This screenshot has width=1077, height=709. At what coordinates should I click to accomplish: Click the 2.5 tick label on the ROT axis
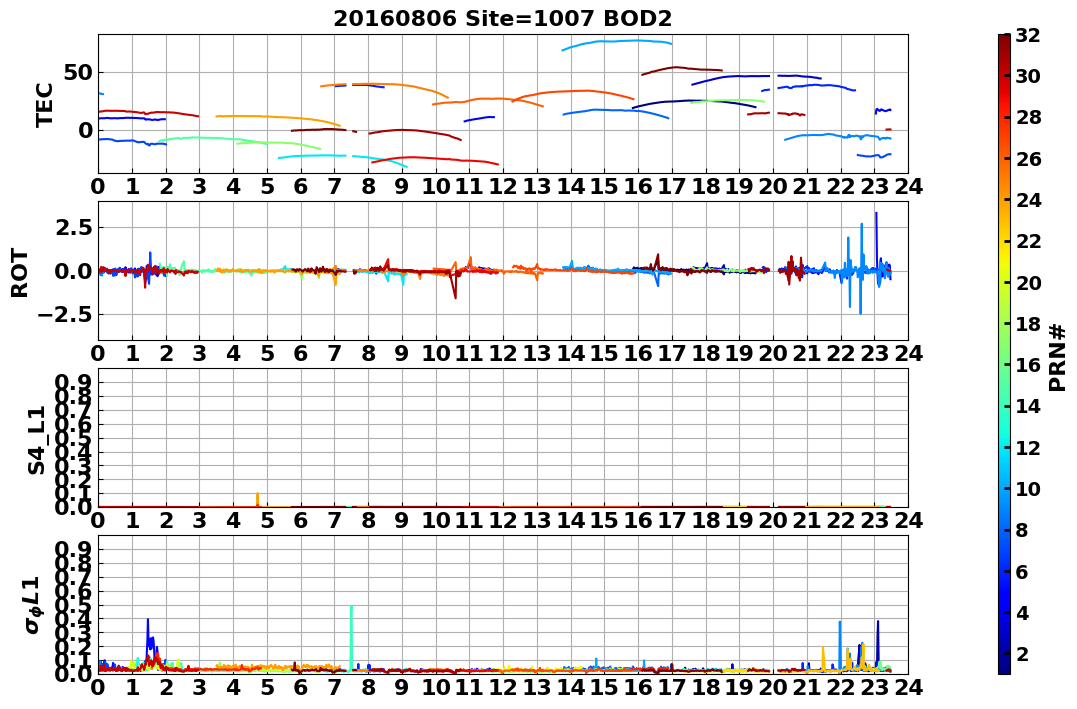click(x=73, y=227)
